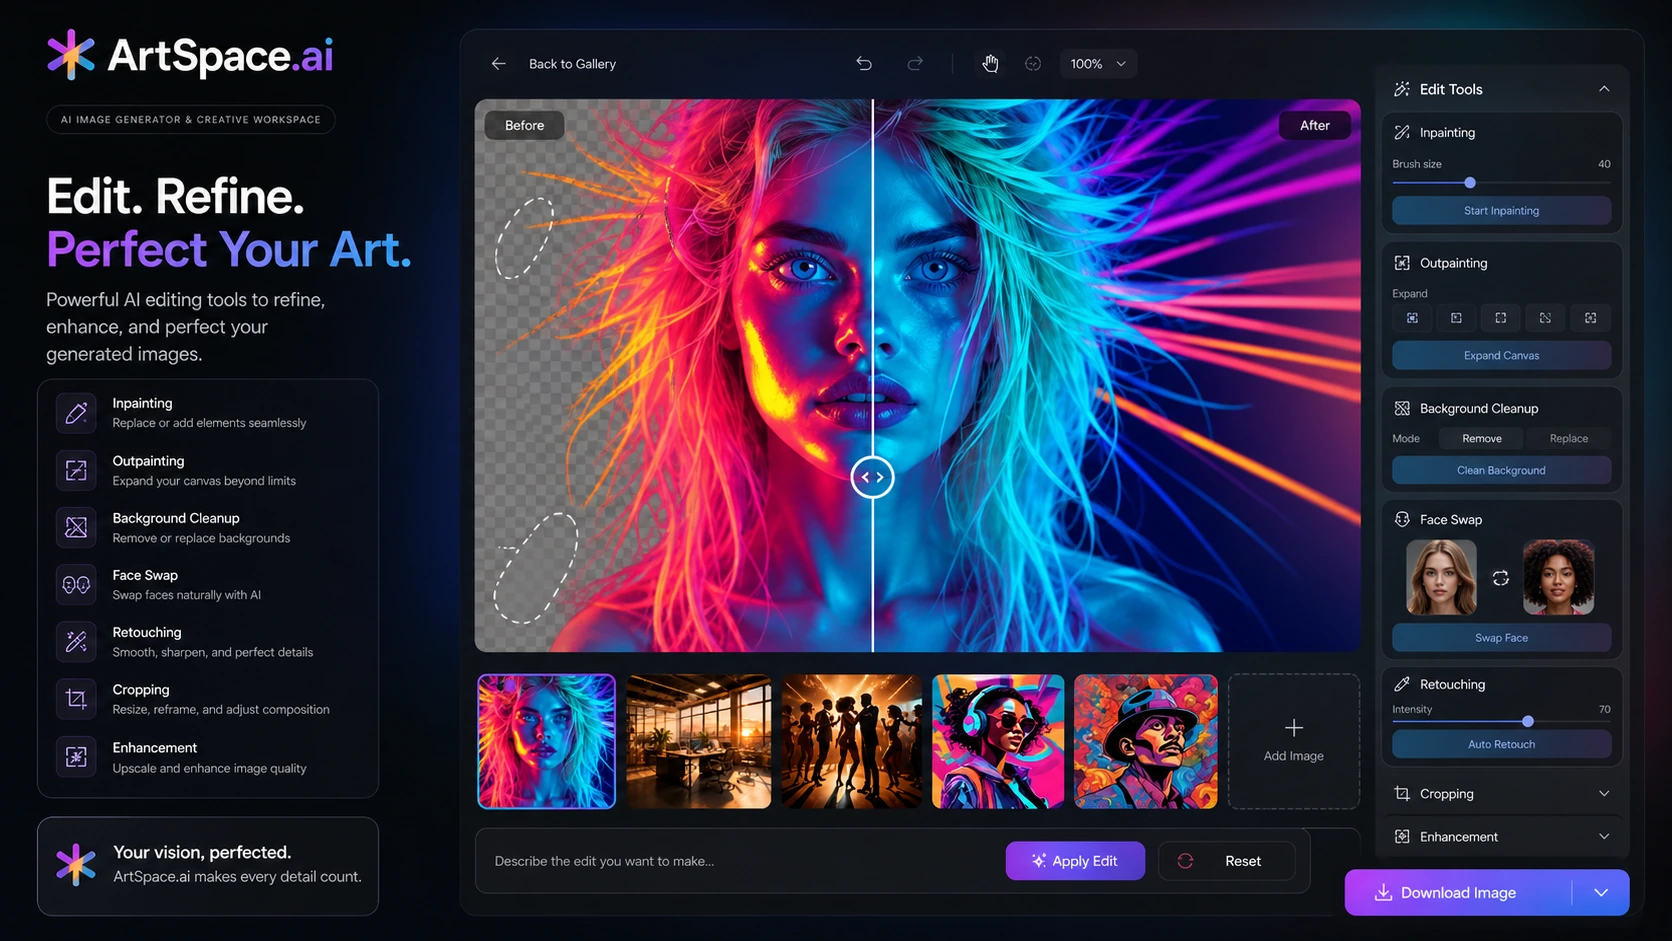Expand the Cropping section
The height and width of the screenshot is (941, 1672).
[x=1604, y=794]
